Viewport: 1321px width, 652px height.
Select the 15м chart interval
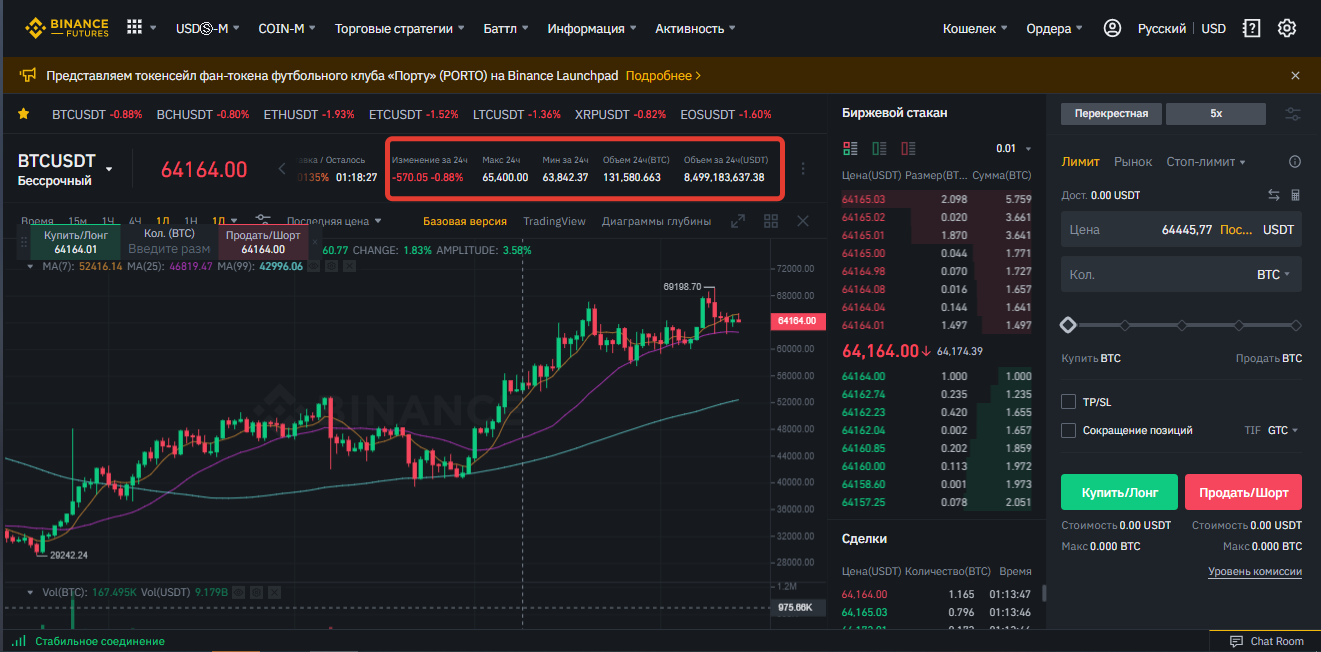(77, 221)
